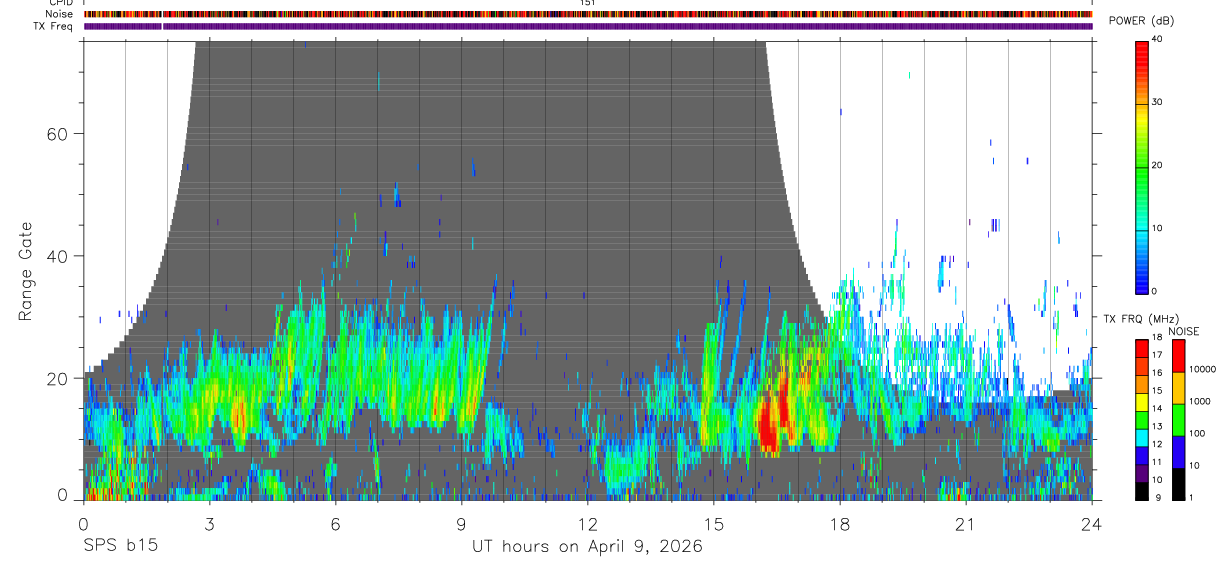Click the 'NOISE' legend title
This screenshot has width=1228, height=567.
tap(1183, 331)
